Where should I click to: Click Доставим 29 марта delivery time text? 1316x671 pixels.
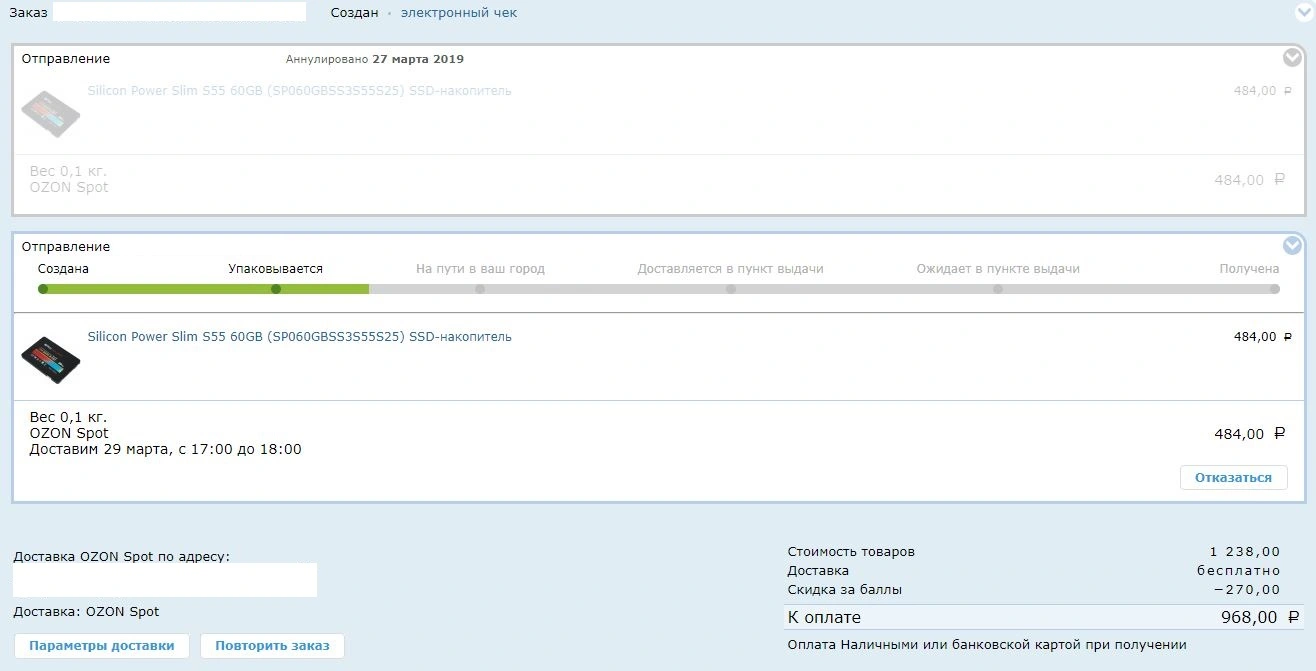(x=166, y=450)
